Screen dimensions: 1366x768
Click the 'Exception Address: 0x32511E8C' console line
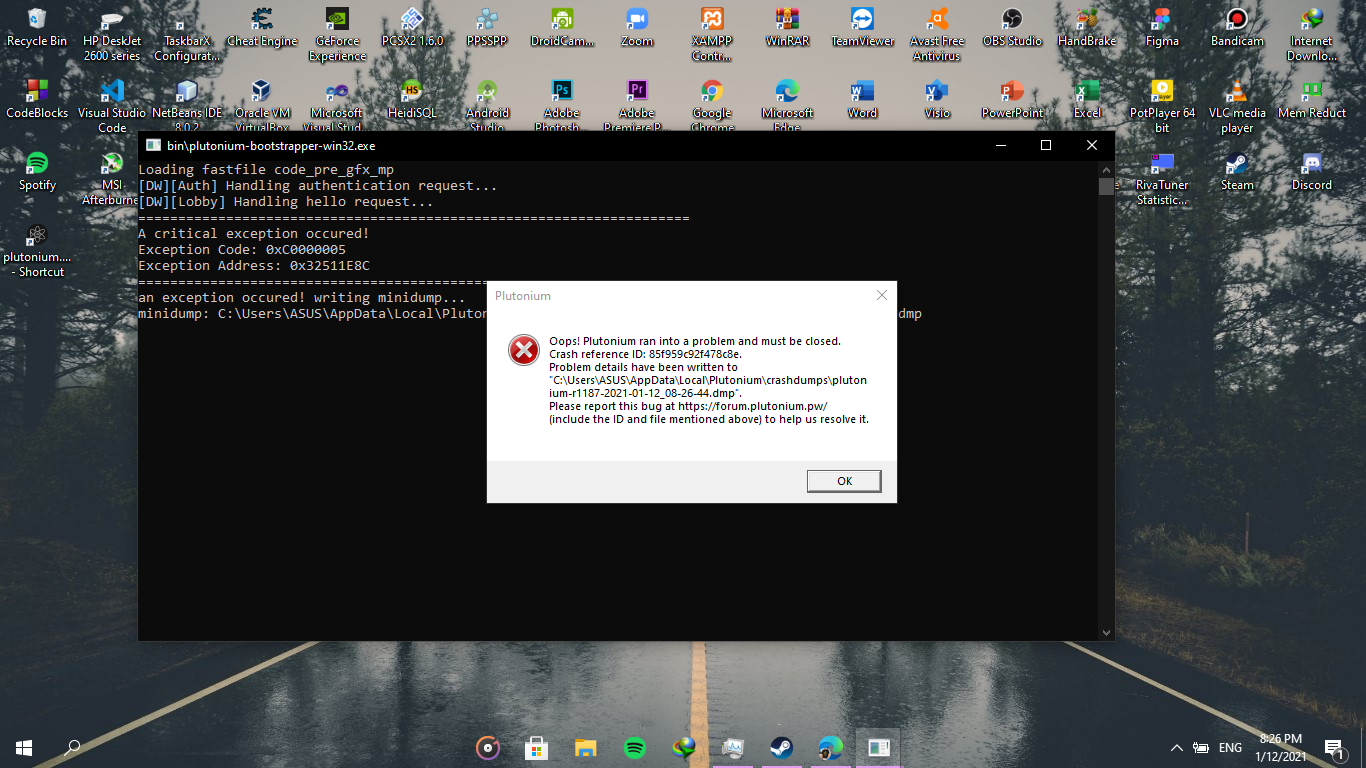coord(254,265)
